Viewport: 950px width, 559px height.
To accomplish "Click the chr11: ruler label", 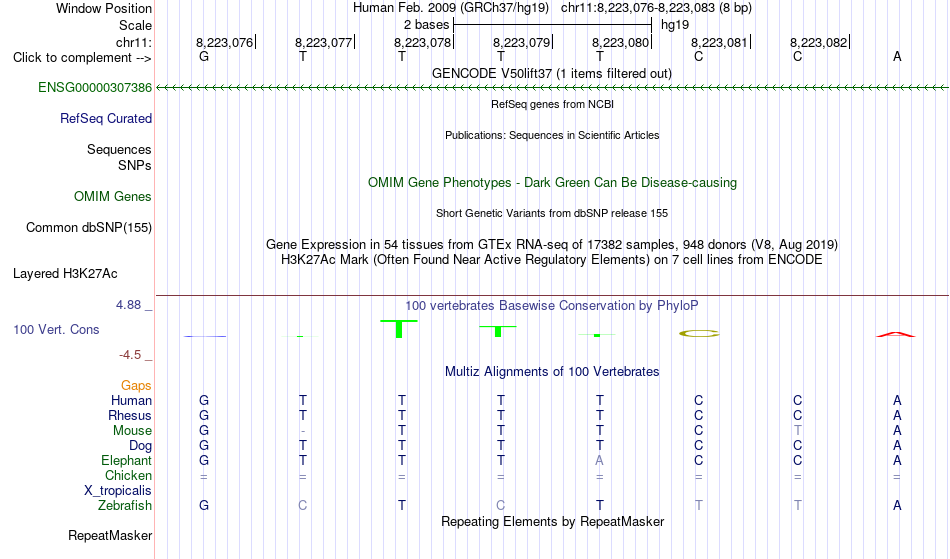I will click(x=133, y=42).
